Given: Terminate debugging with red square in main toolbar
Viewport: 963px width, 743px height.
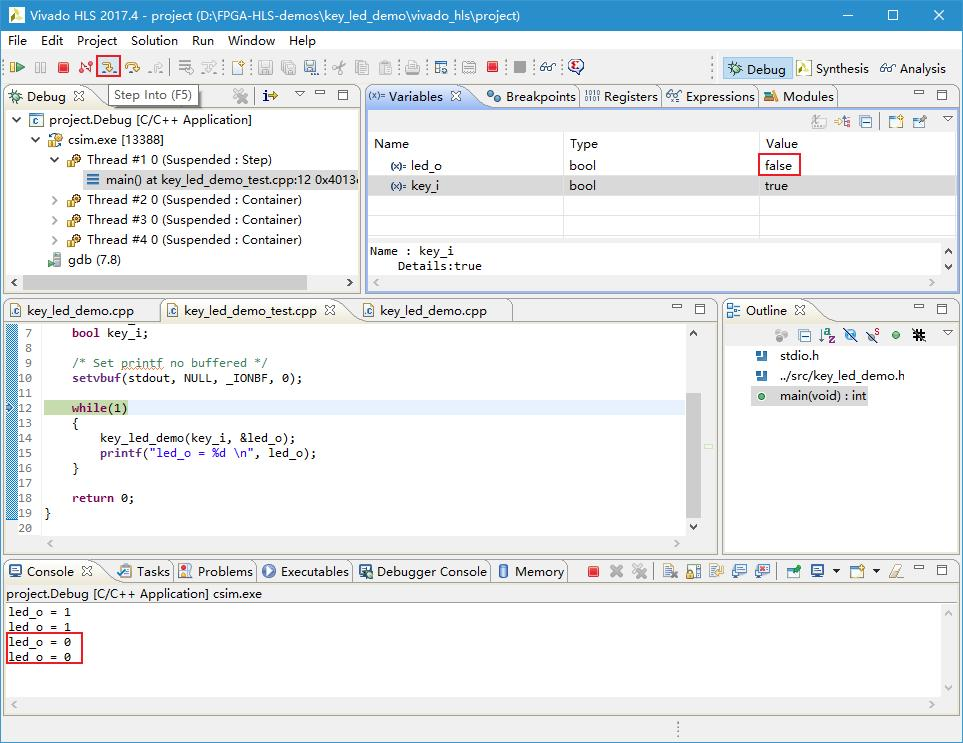Looking at the screenshot, I should click(63, 67).
